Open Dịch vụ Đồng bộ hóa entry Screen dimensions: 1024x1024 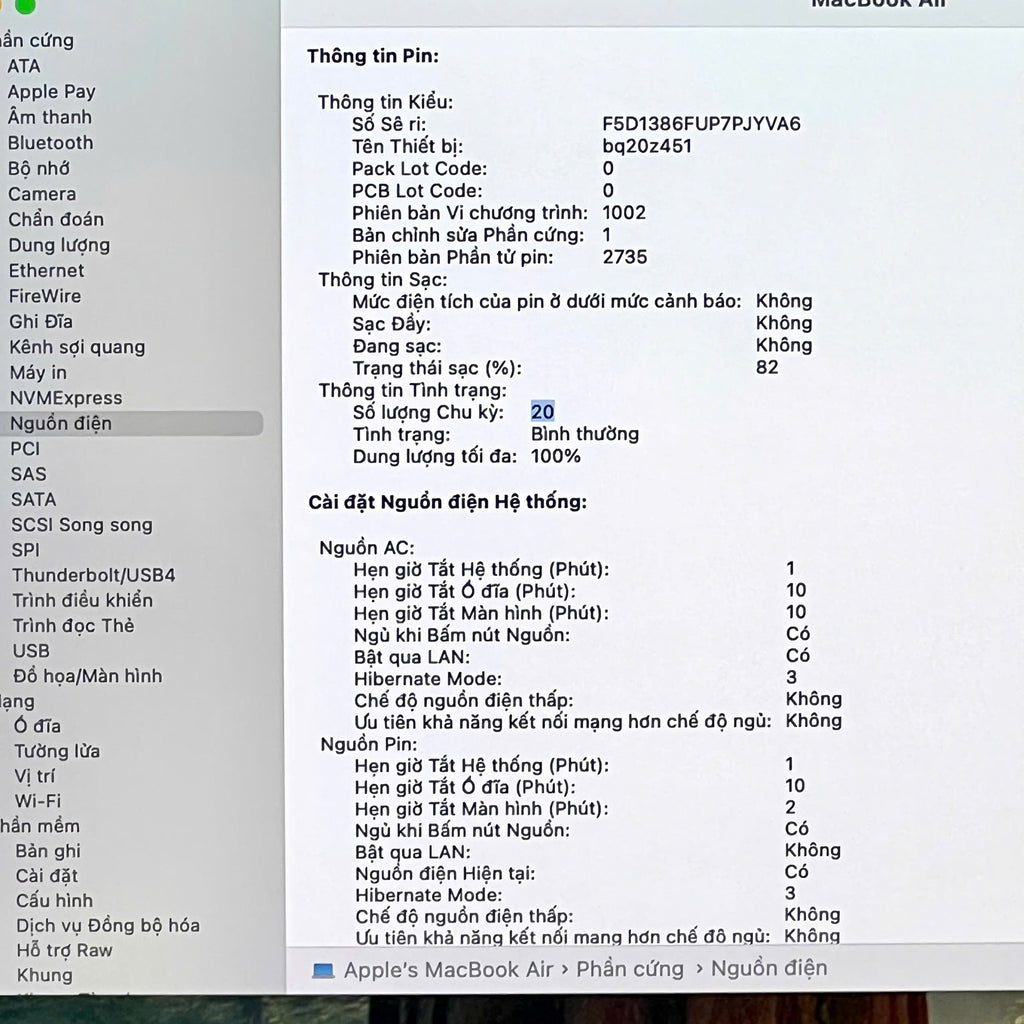[x=108, y=925]
